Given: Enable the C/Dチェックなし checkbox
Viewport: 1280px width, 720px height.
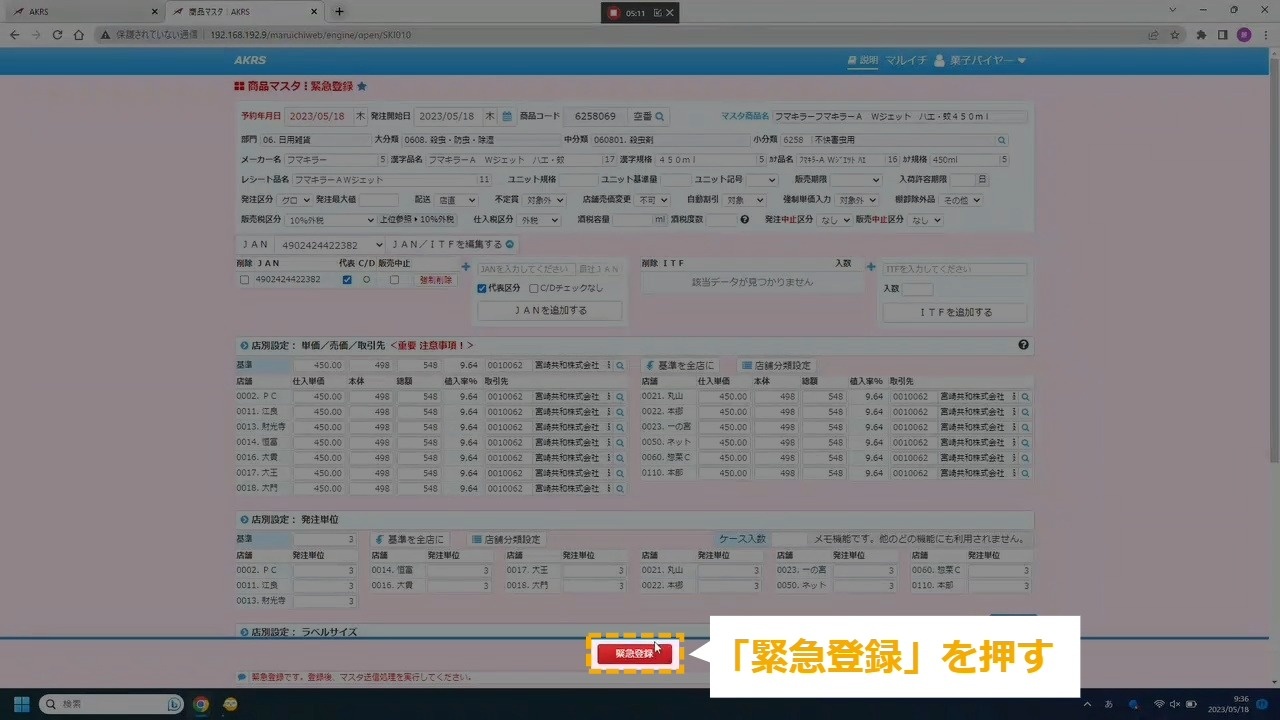Looking at the screenshot, I should (534, 289).
